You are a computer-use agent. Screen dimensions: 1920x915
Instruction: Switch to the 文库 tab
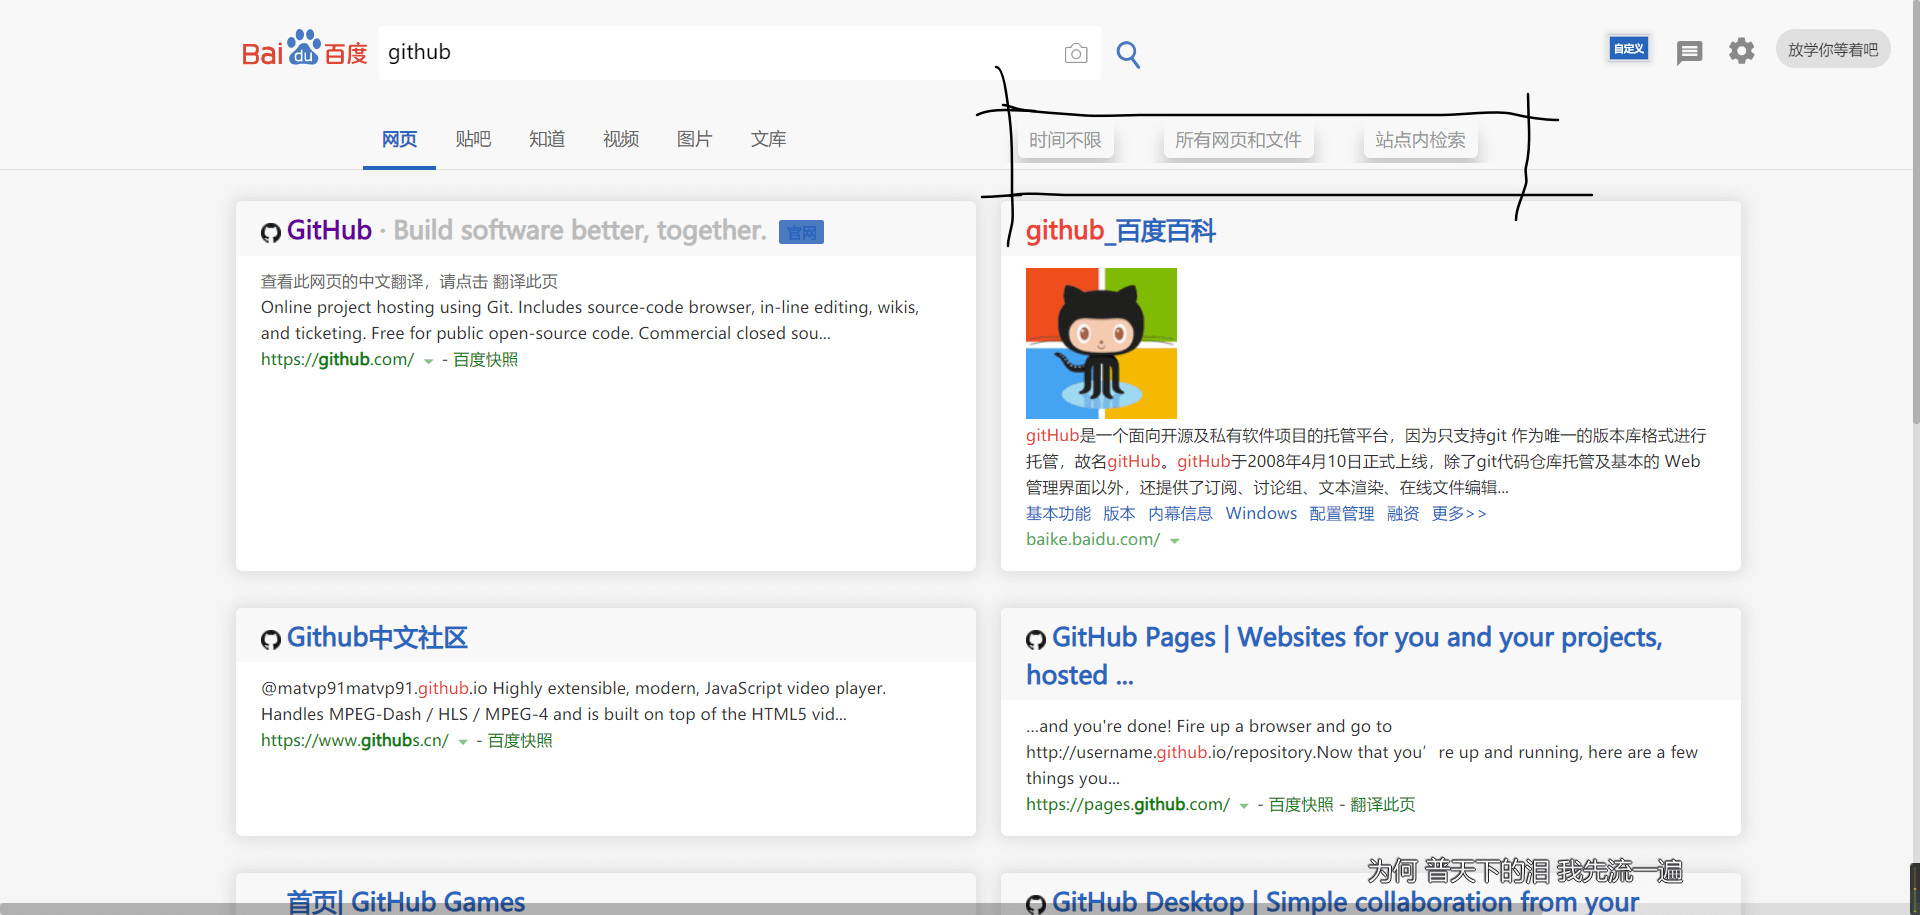[x=769, y=139]
